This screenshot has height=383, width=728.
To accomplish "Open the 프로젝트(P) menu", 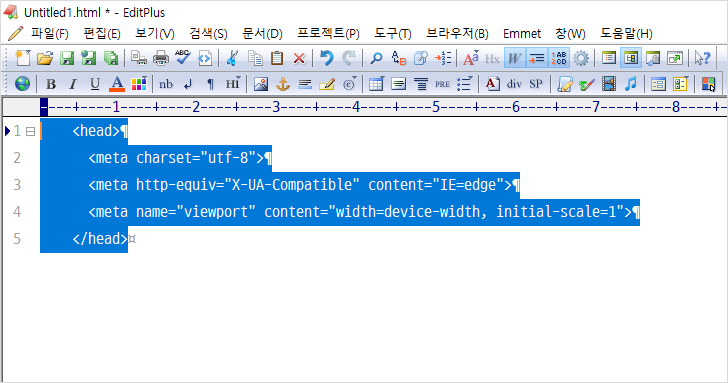I will coord(328,33).
